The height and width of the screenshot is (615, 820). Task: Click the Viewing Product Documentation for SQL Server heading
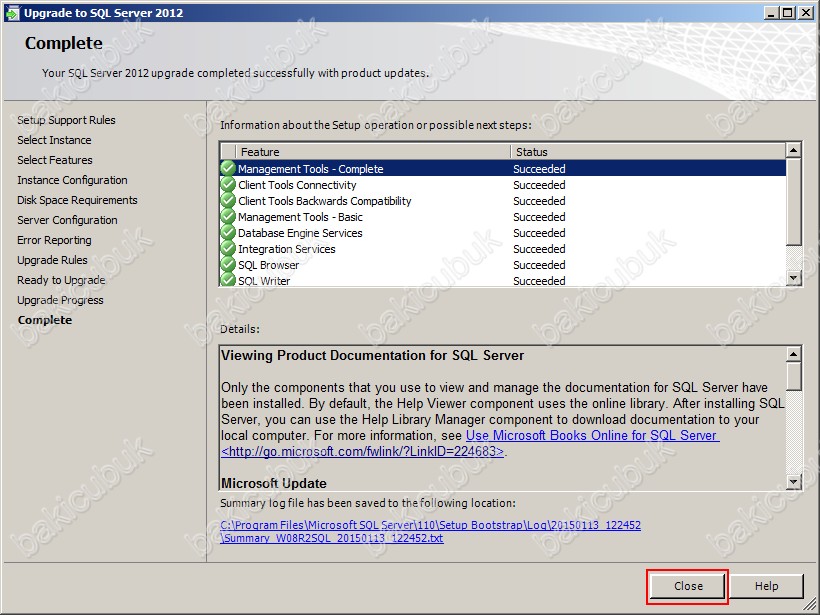pyautogui.click(x=372, y=356)
